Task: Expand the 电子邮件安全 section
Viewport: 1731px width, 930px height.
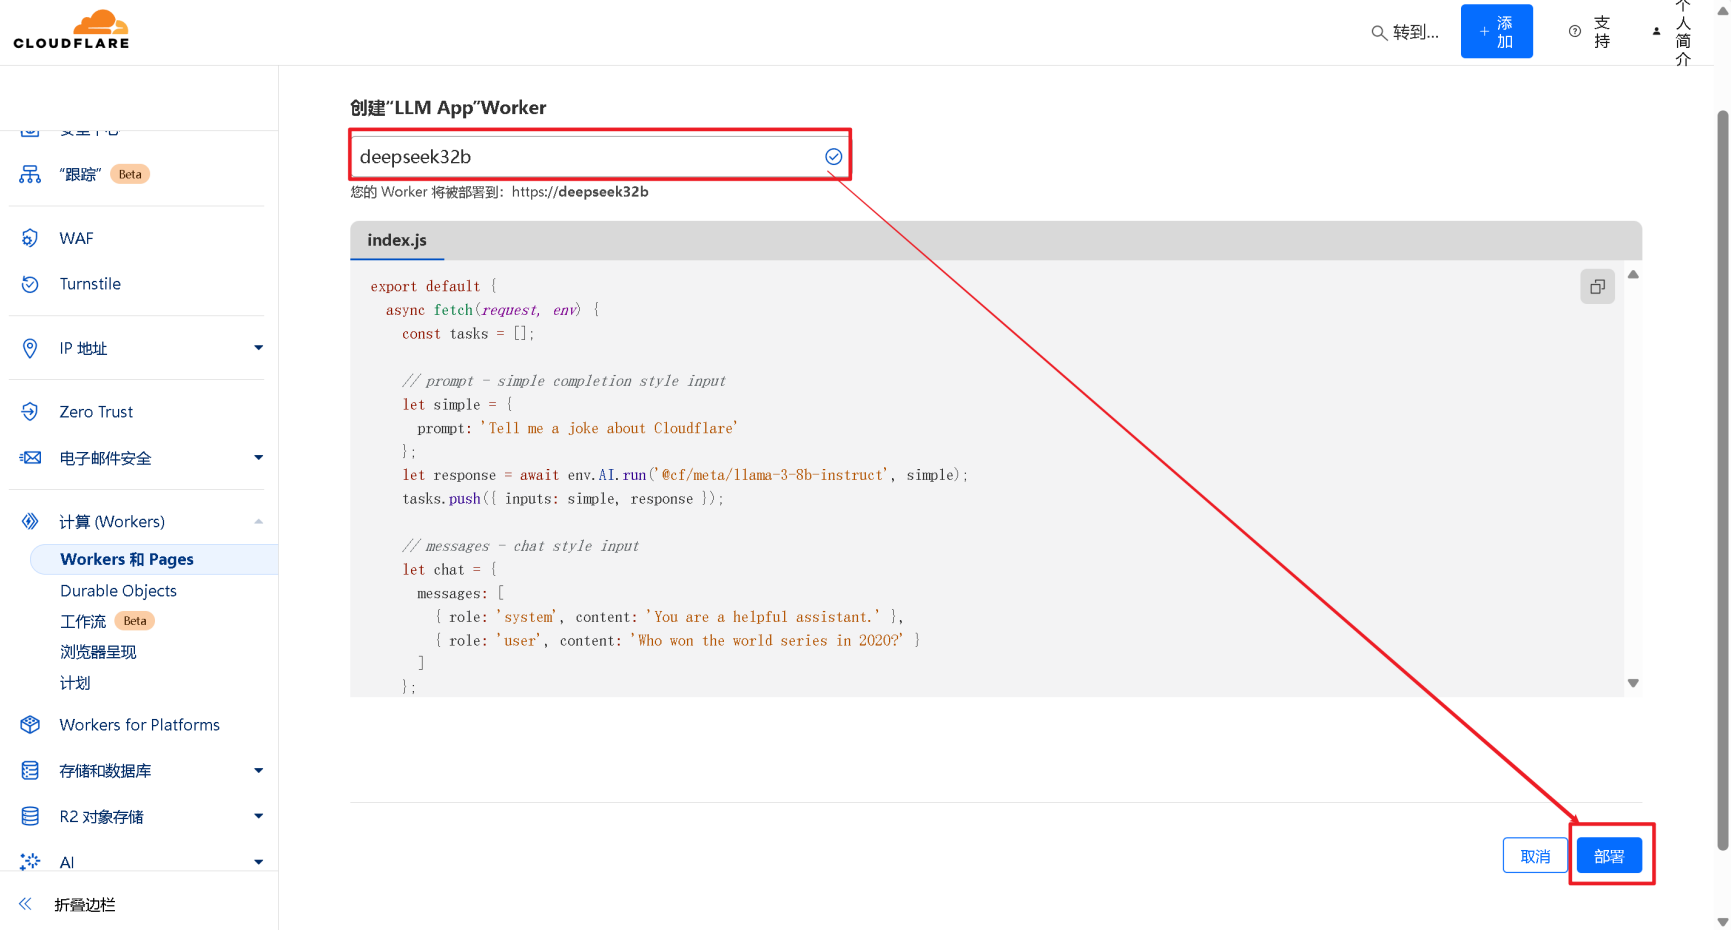Action: tap(258, 458)
